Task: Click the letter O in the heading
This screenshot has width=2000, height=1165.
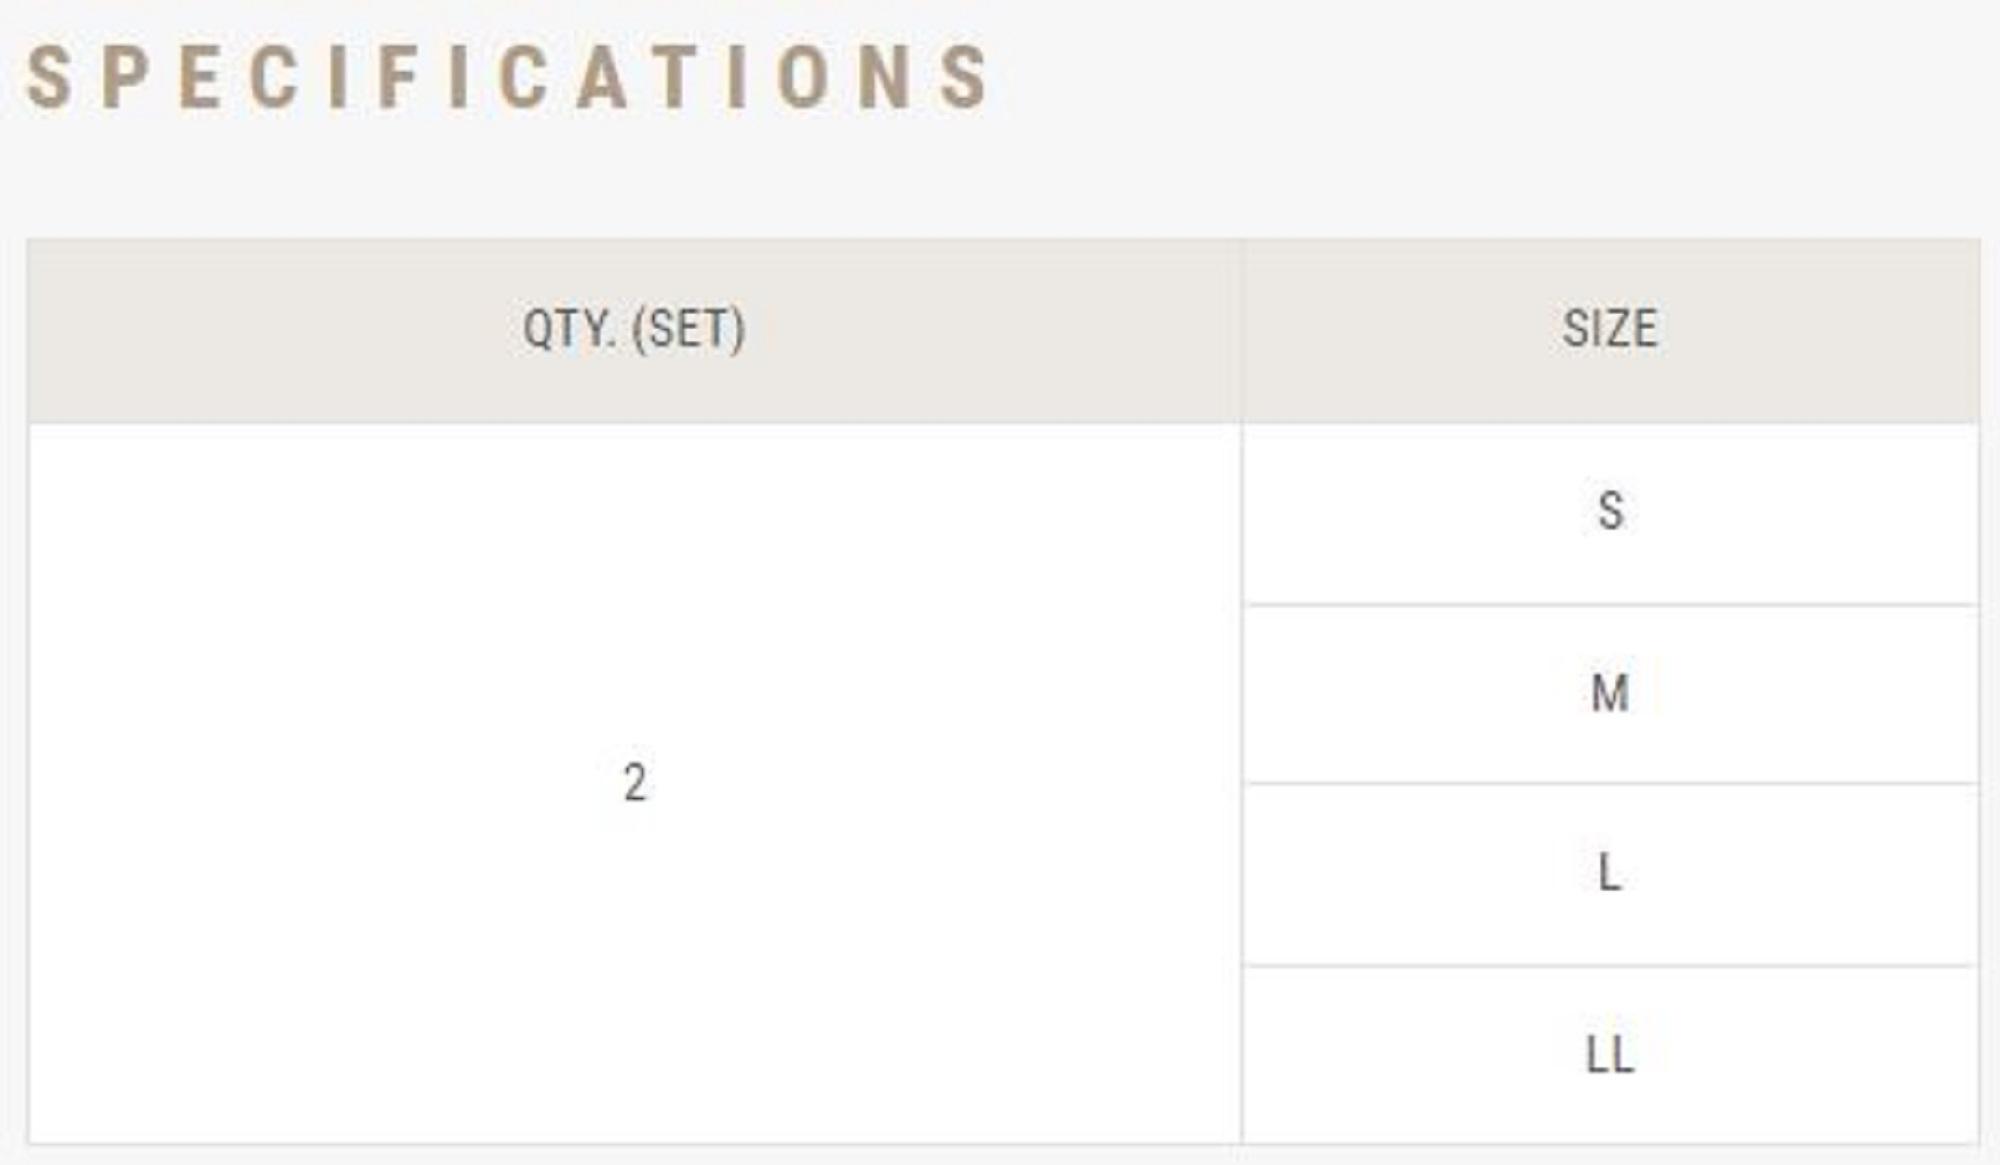Action: pos(802,77)
